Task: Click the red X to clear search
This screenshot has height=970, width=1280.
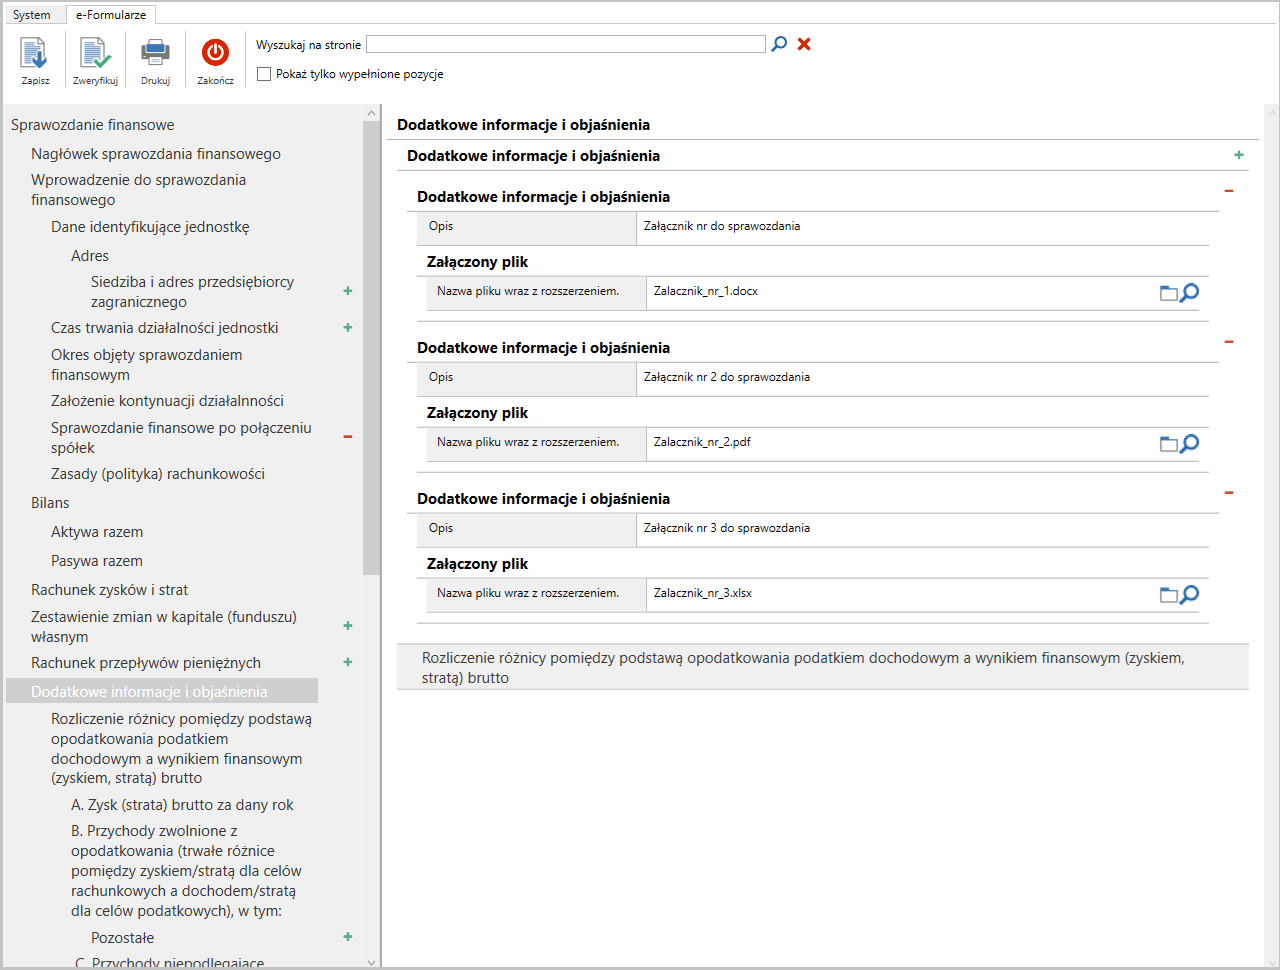Action: pos(803,43)
